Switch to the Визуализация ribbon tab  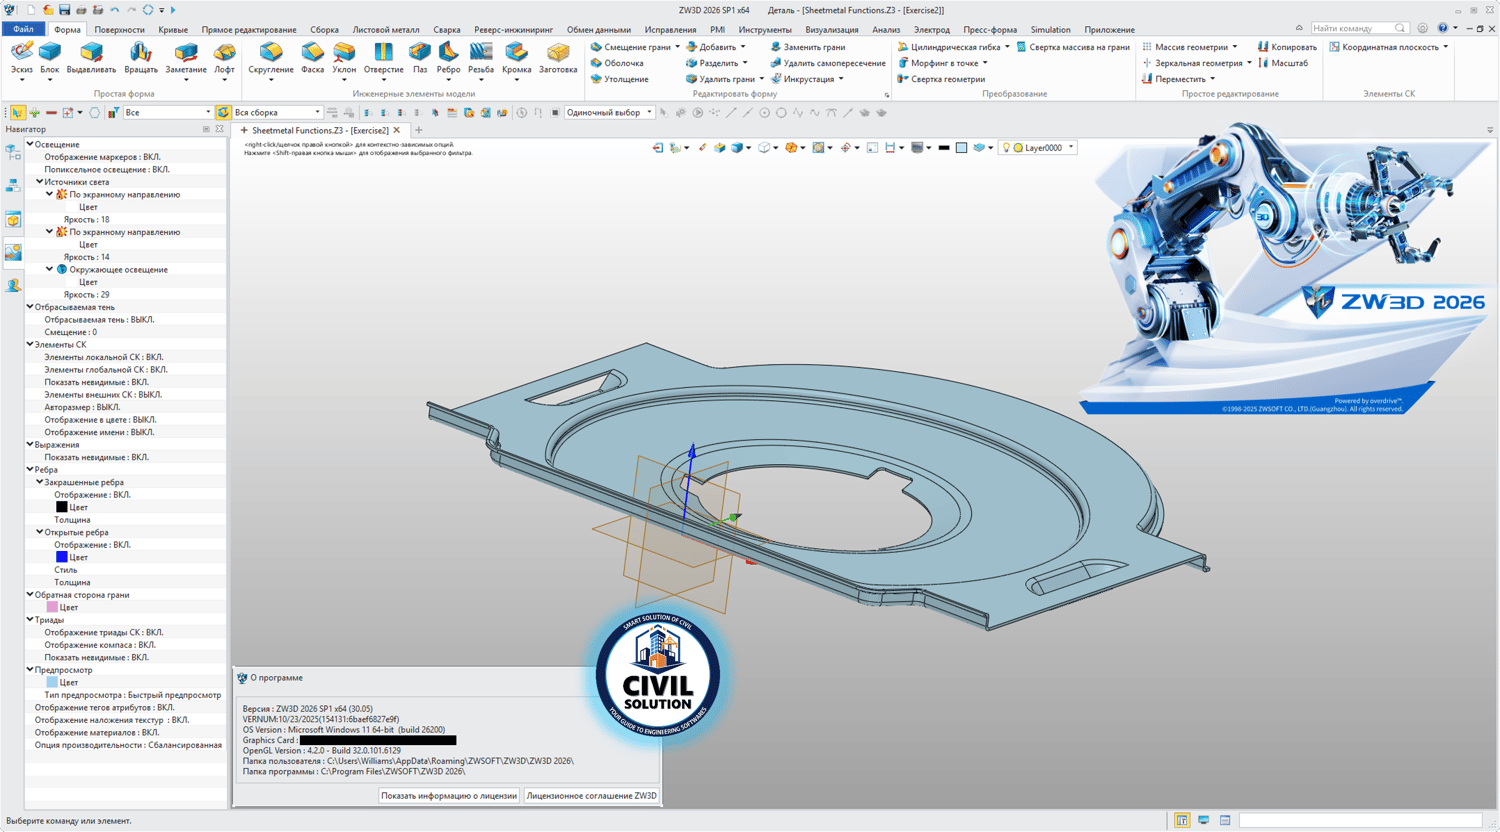832,29
